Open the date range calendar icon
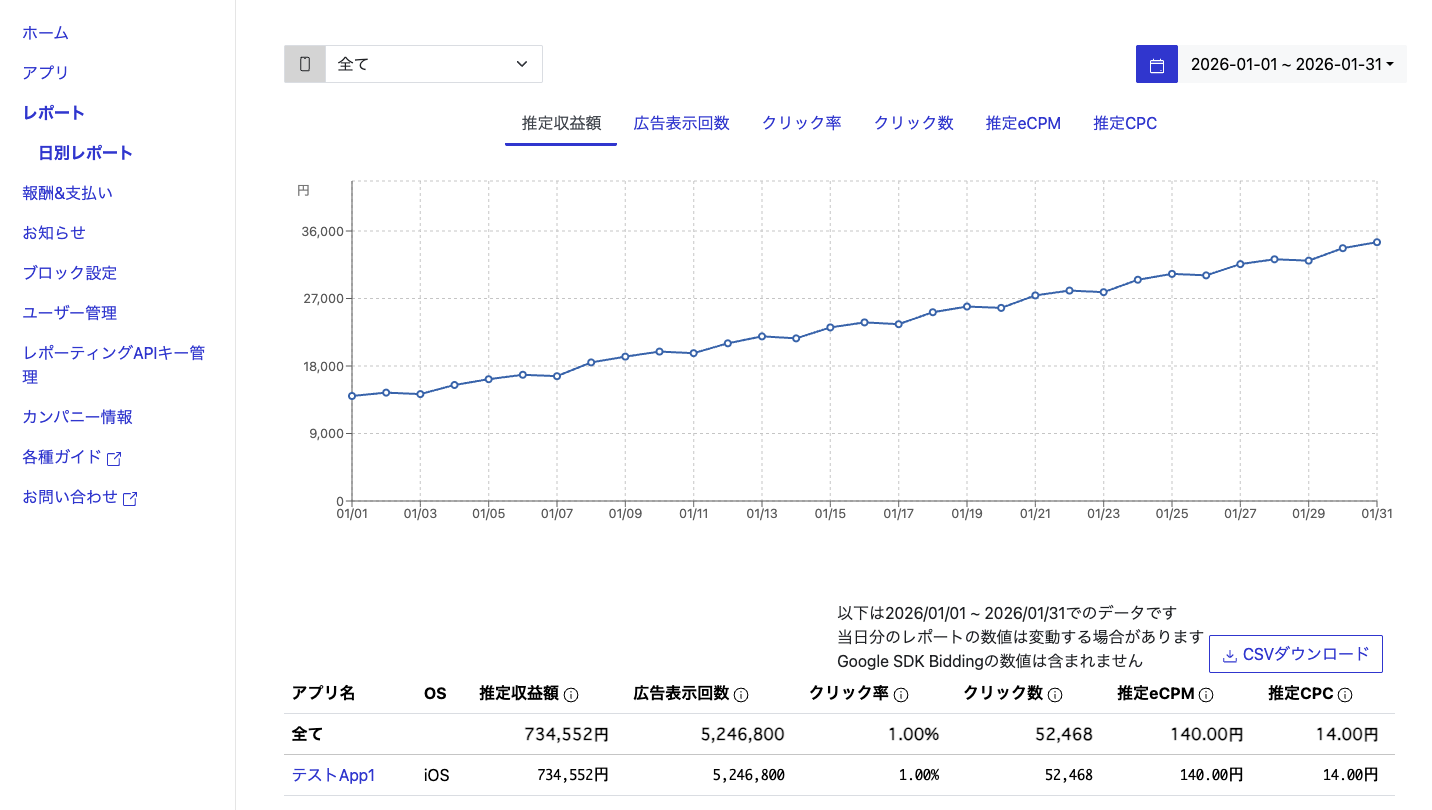Screen dimensions: 1432x810 1157,63
